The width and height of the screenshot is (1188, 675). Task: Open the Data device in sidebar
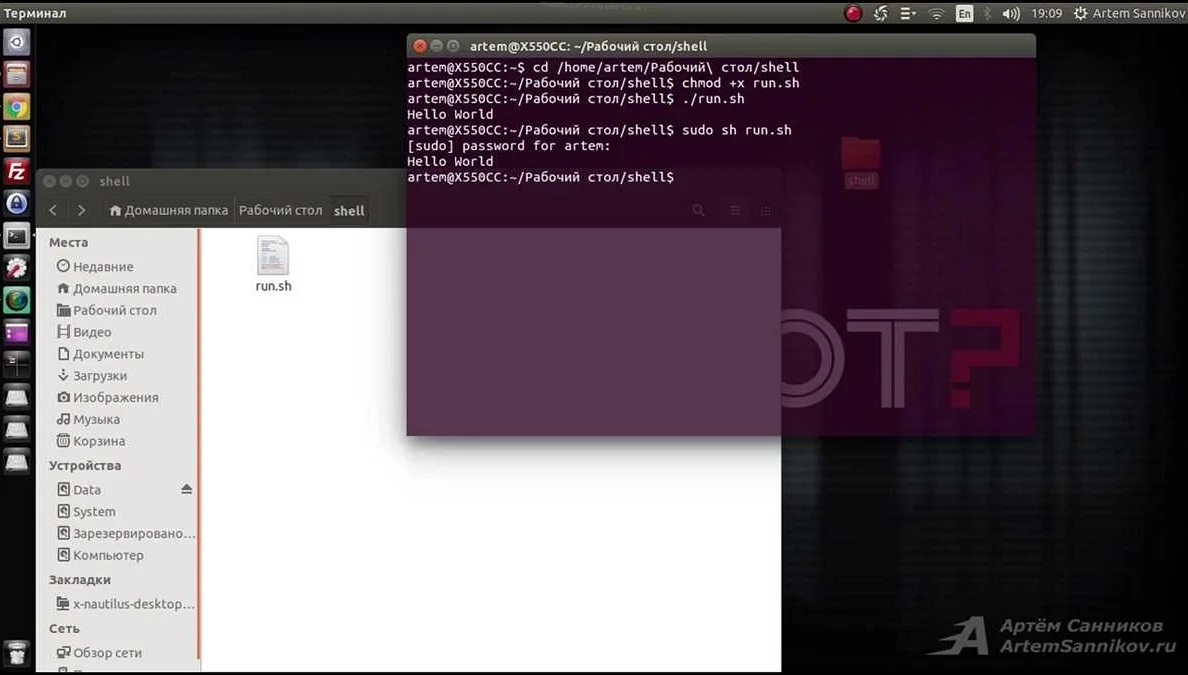tap(79, 490)
